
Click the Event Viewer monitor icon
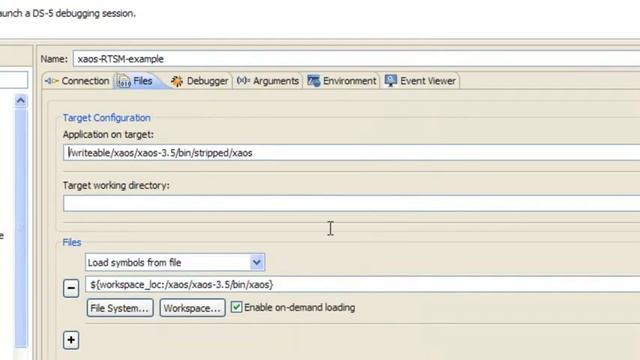click(x=391, y=80)
